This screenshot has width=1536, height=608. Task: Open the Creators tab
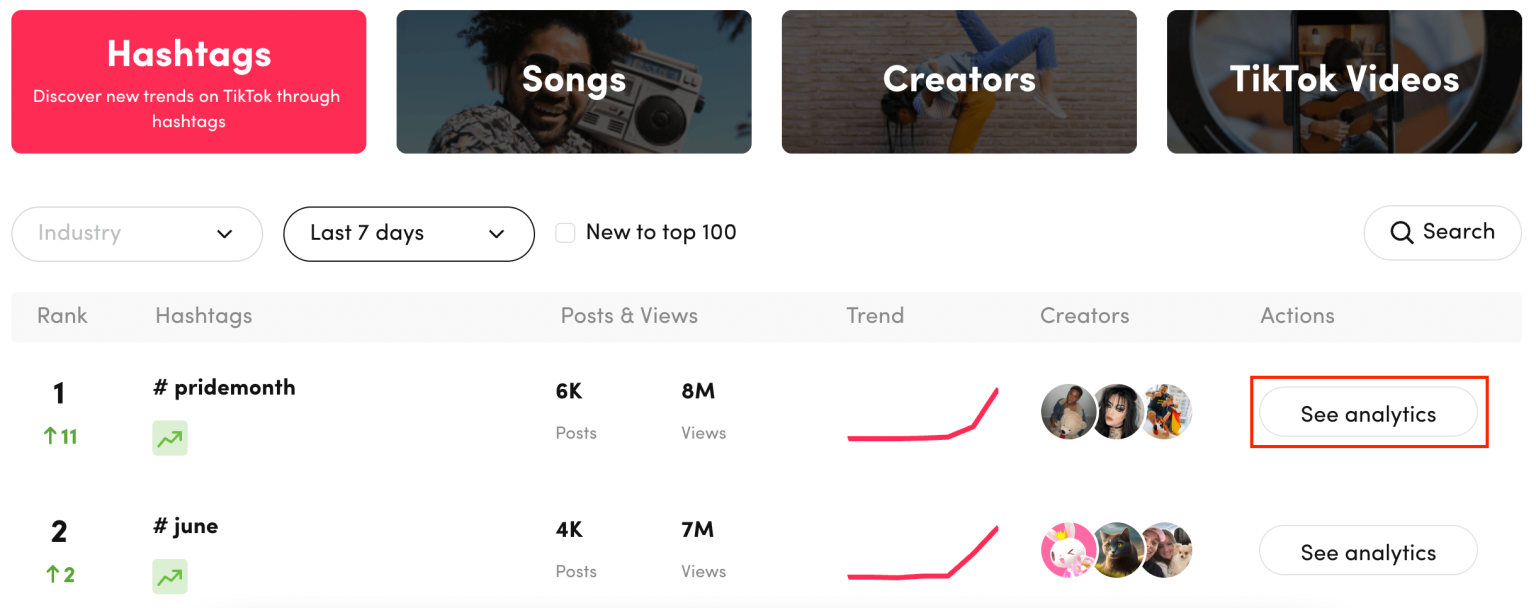click(x=958, y=81)
